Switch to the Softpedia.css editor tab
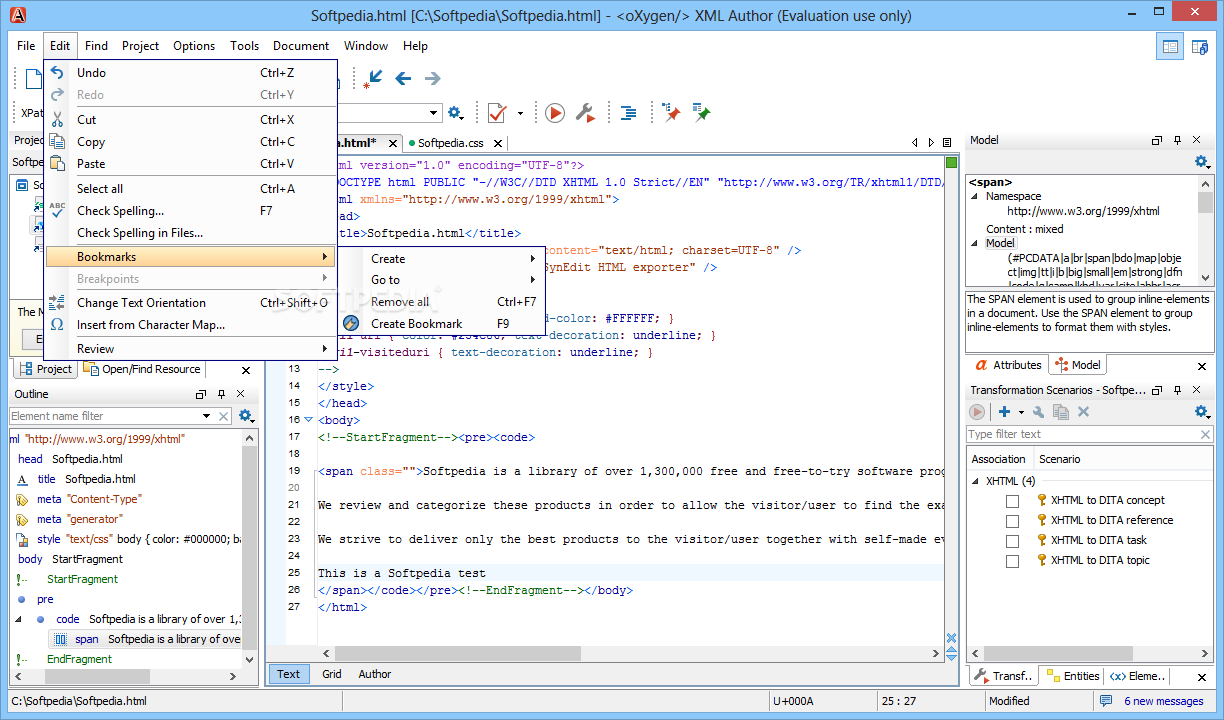The height and width of the screenshot is (720, 1224). click(450, 143)
